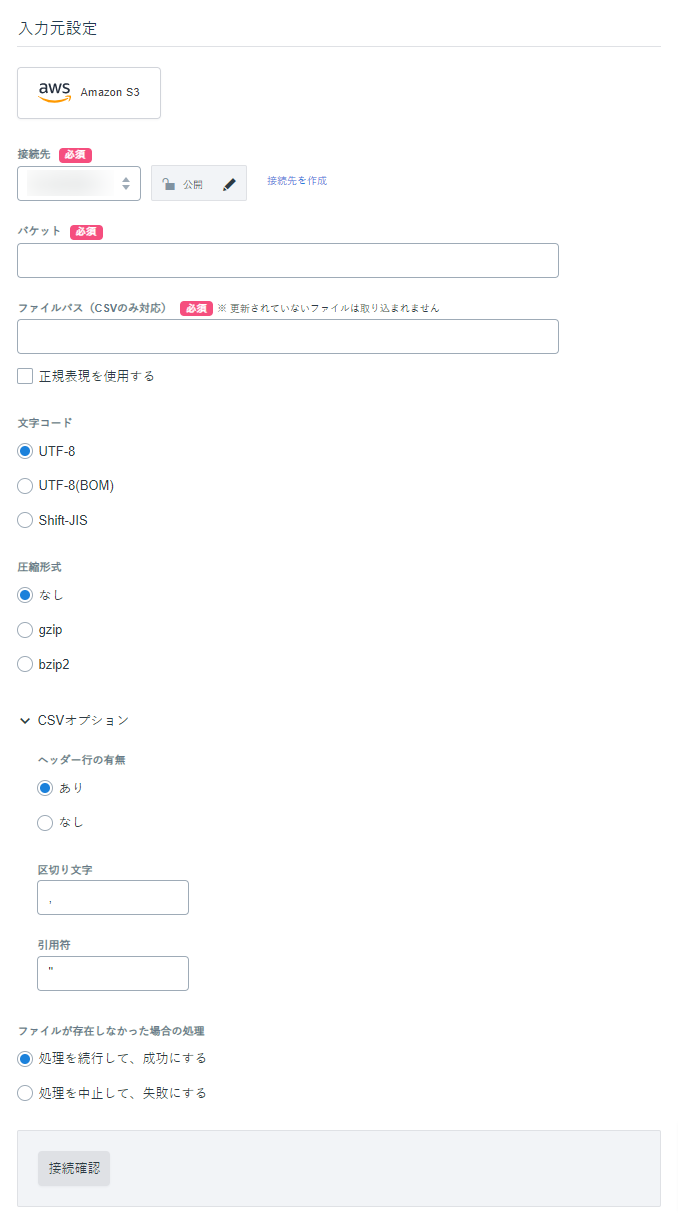This screenshot has height=1230, width=678.
Task: Click the up-down arrows on the 接続先 selector
Action: click(126, 184)
